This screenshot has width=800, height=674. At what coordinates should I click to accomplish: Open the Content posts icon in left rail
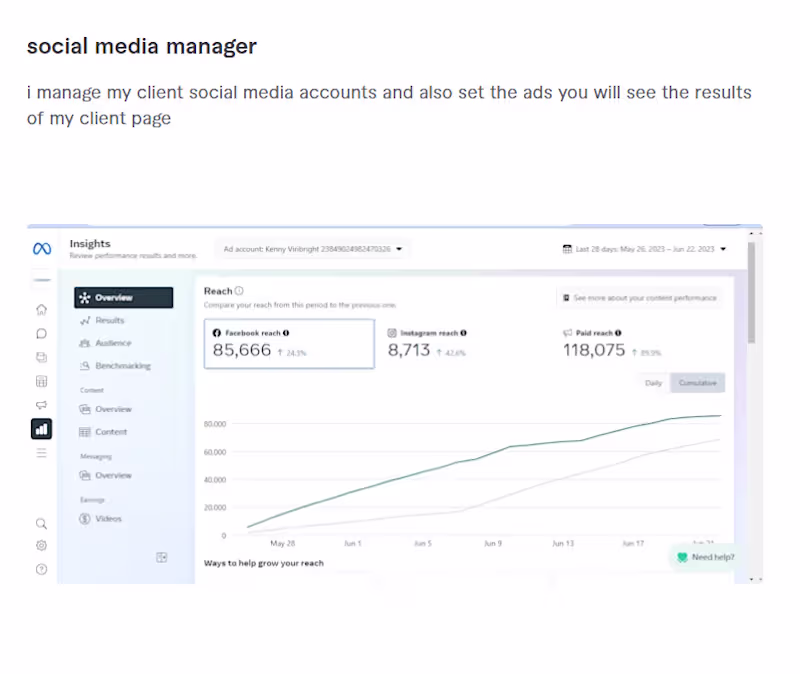coord(41,357)
